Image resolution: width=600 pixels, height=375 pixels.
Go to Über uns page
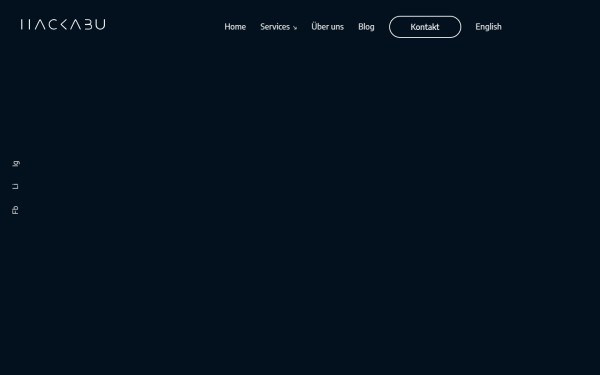328,26
